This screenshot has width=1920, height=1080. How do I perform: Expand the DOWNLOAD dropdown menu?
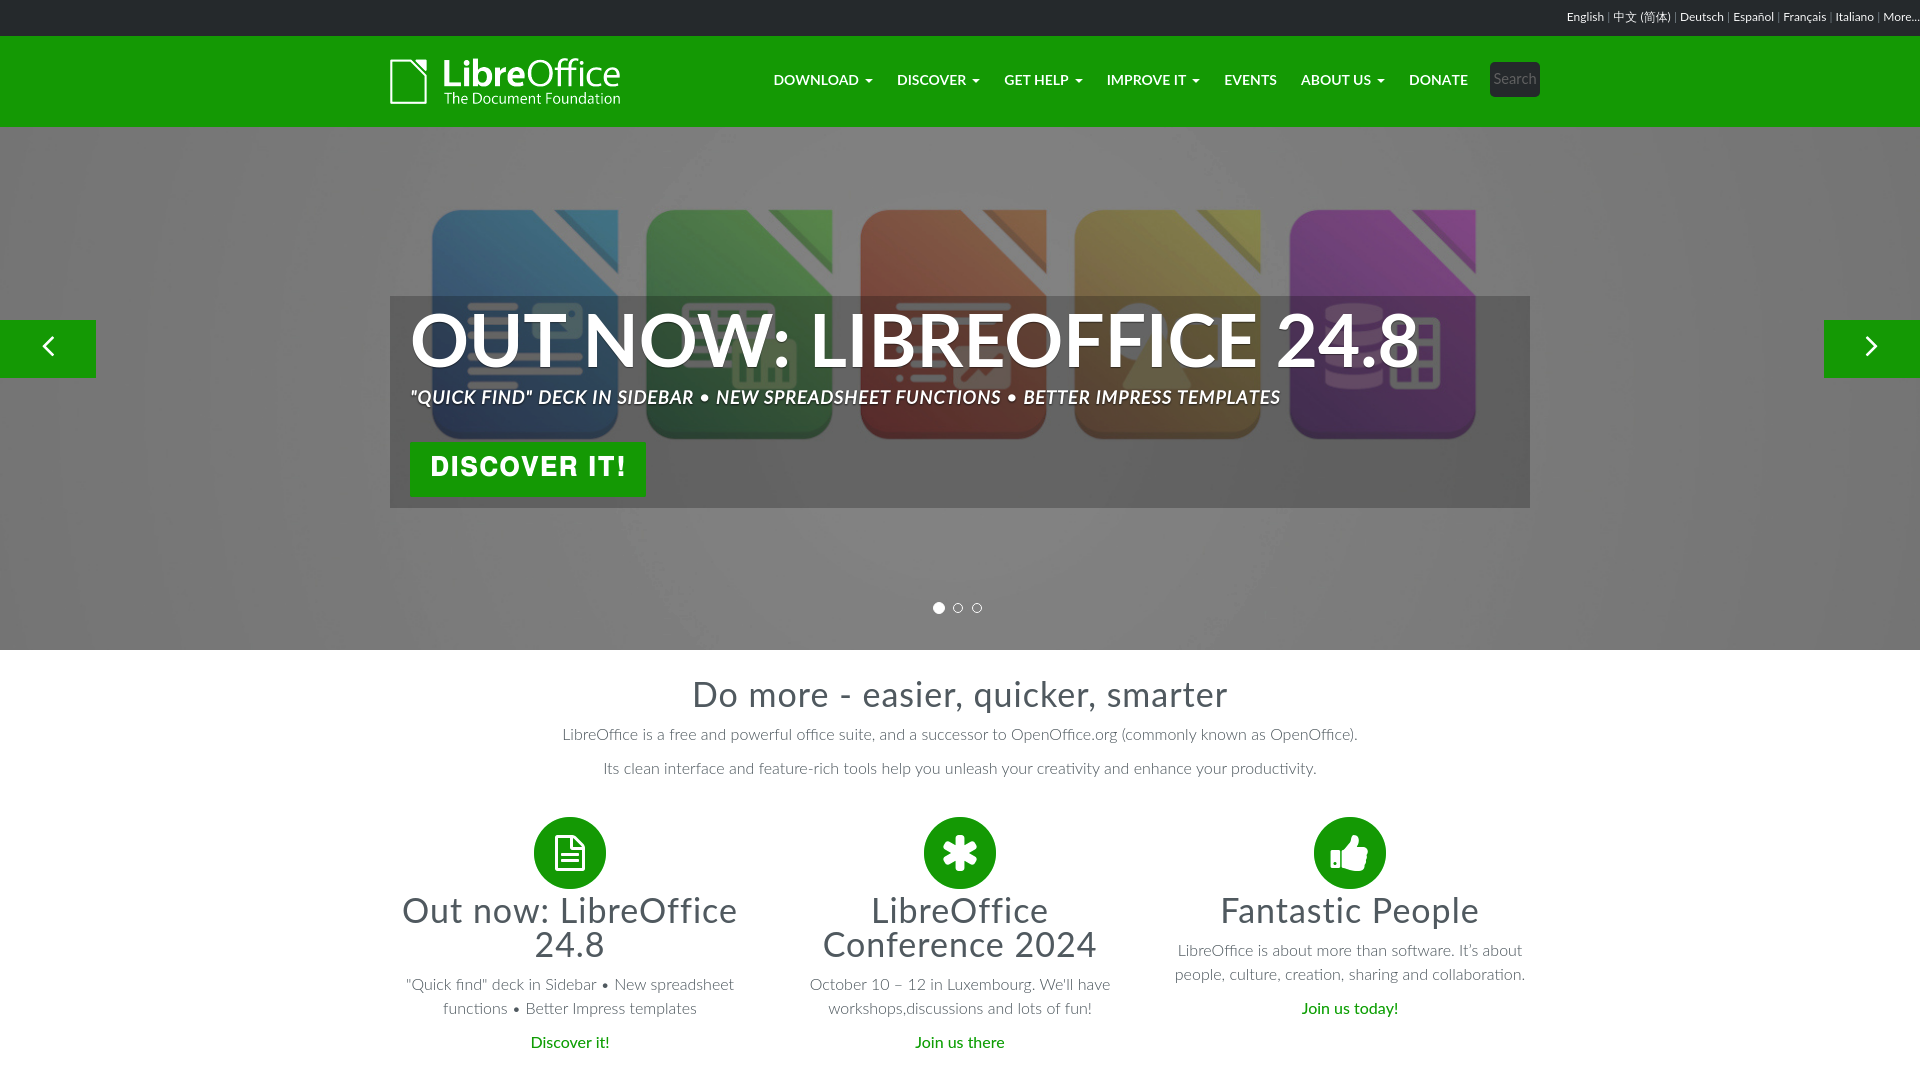pos(822,80)
